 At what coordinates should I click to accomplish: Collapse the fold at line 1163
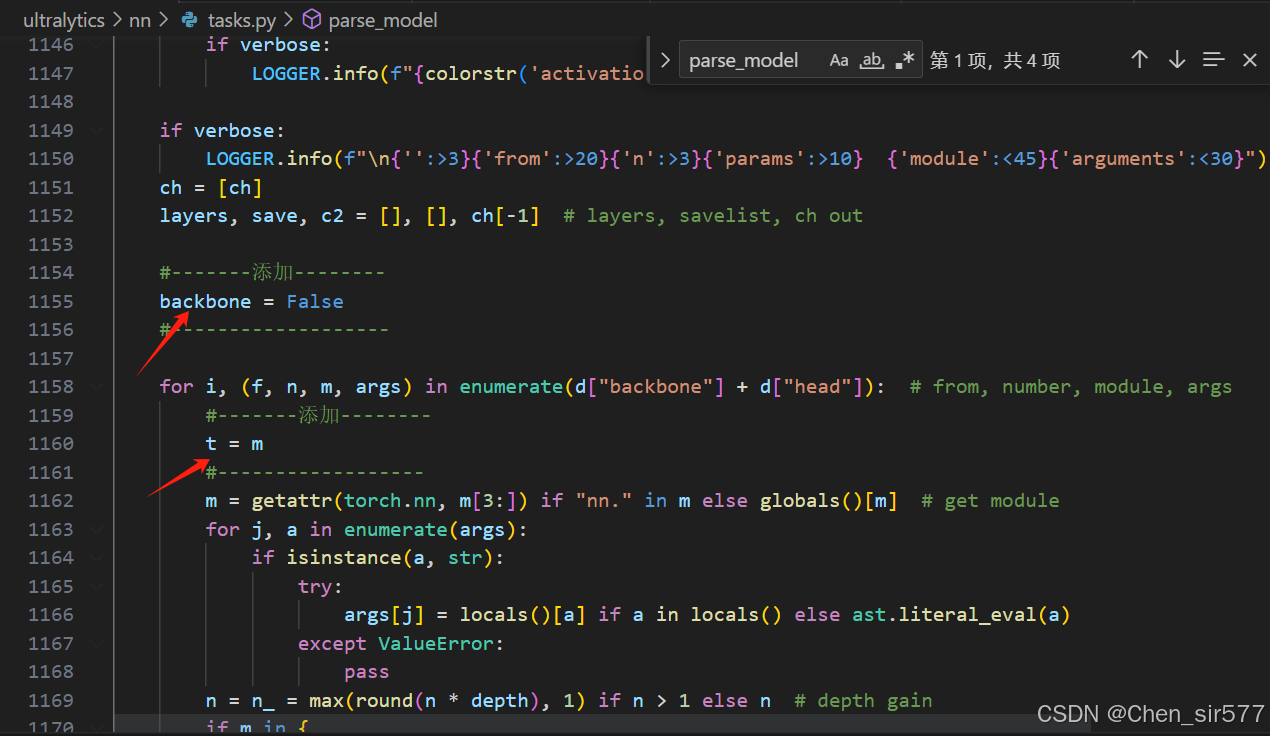point(96,529)
